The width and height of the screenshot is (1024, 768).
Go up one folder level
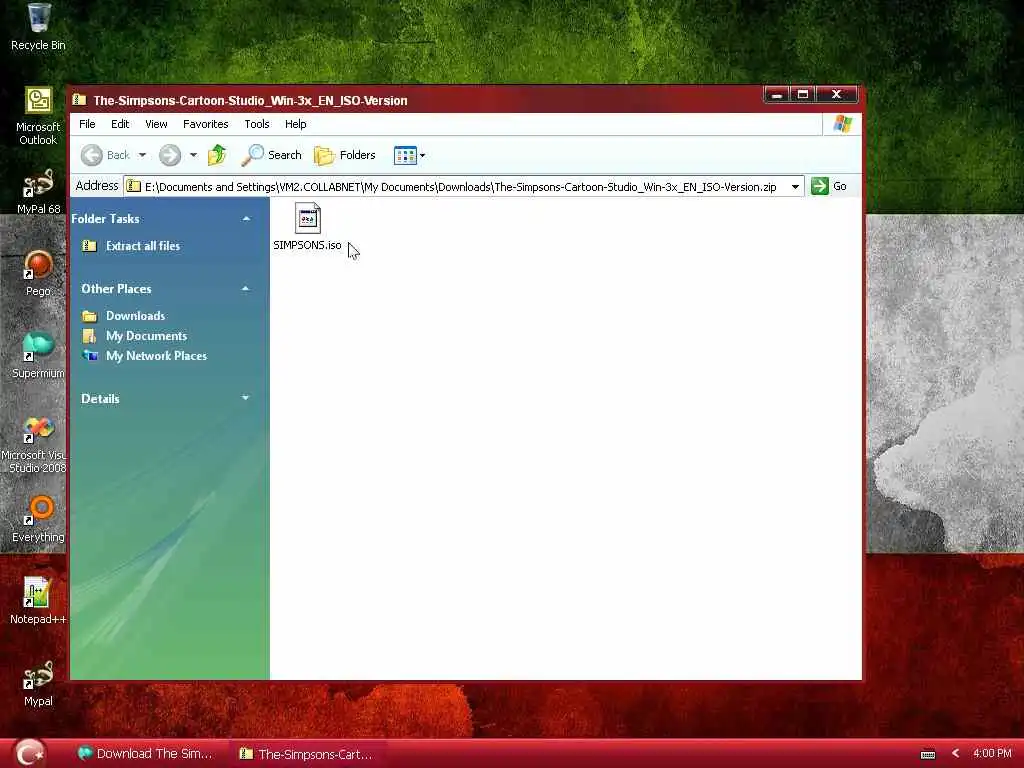217,155
